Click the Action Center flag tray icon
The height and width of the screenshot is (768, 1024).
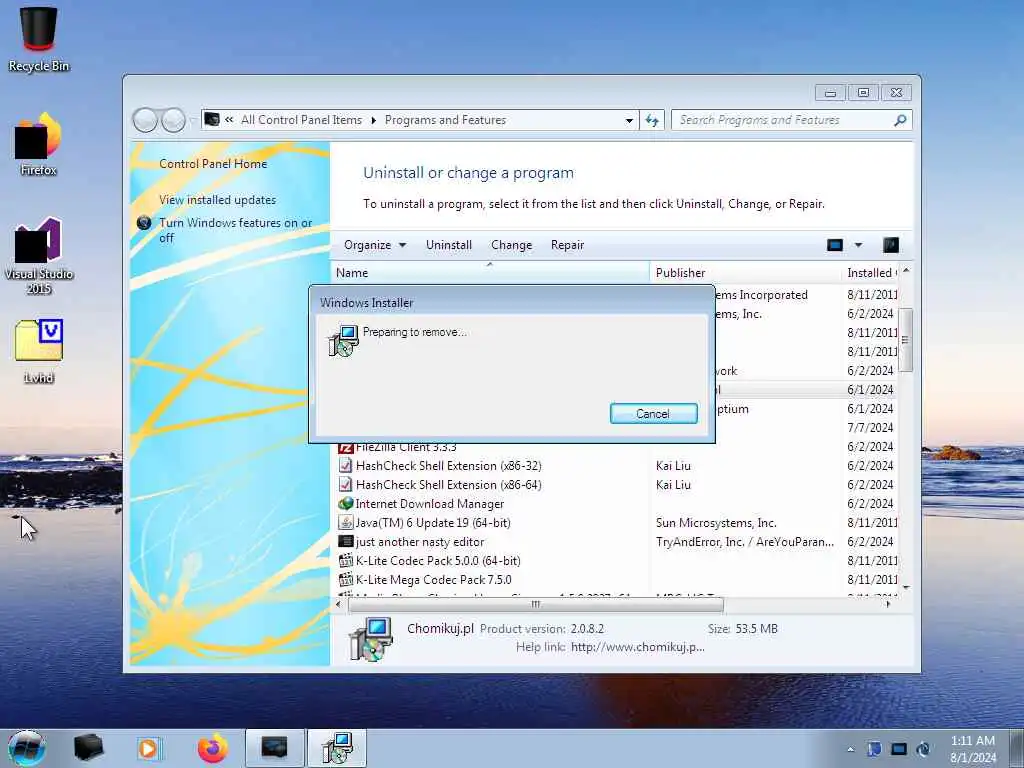[x=874, y=749]
